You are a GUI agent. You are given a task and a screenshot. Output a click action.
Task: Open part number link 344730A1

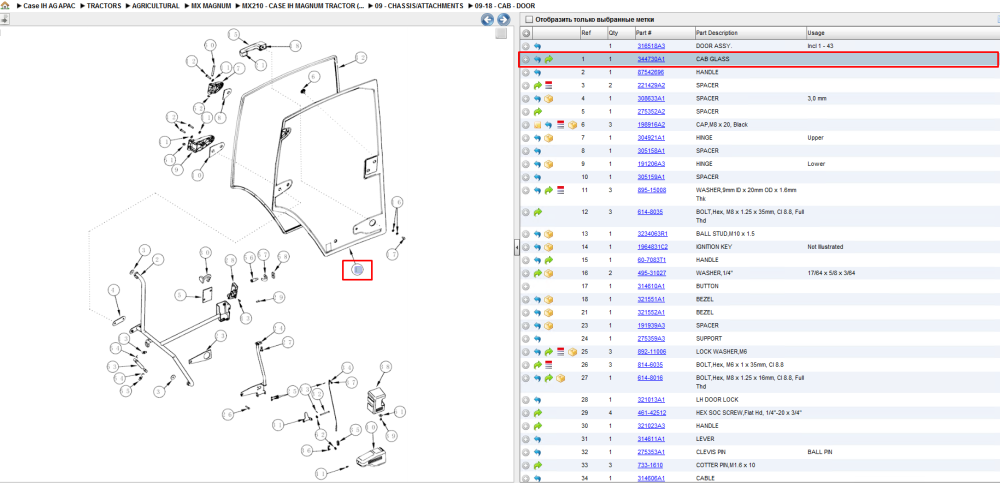651,59
